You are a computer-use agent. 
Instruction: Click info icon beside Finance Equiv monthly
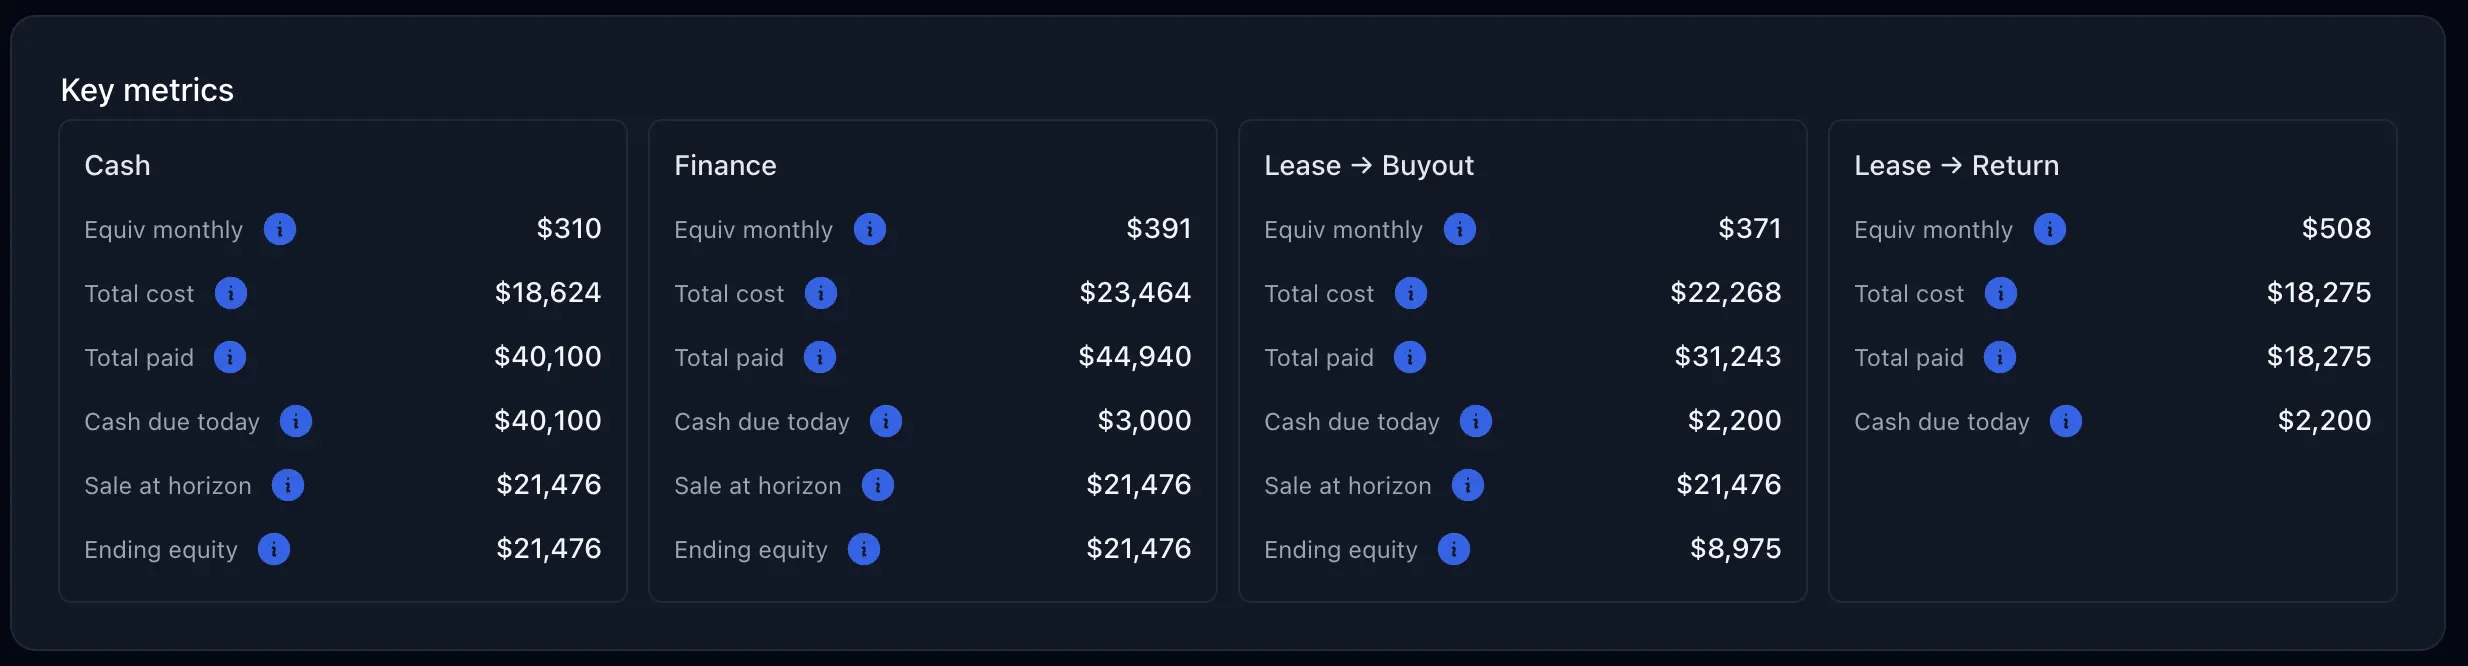tap(870, 229)
